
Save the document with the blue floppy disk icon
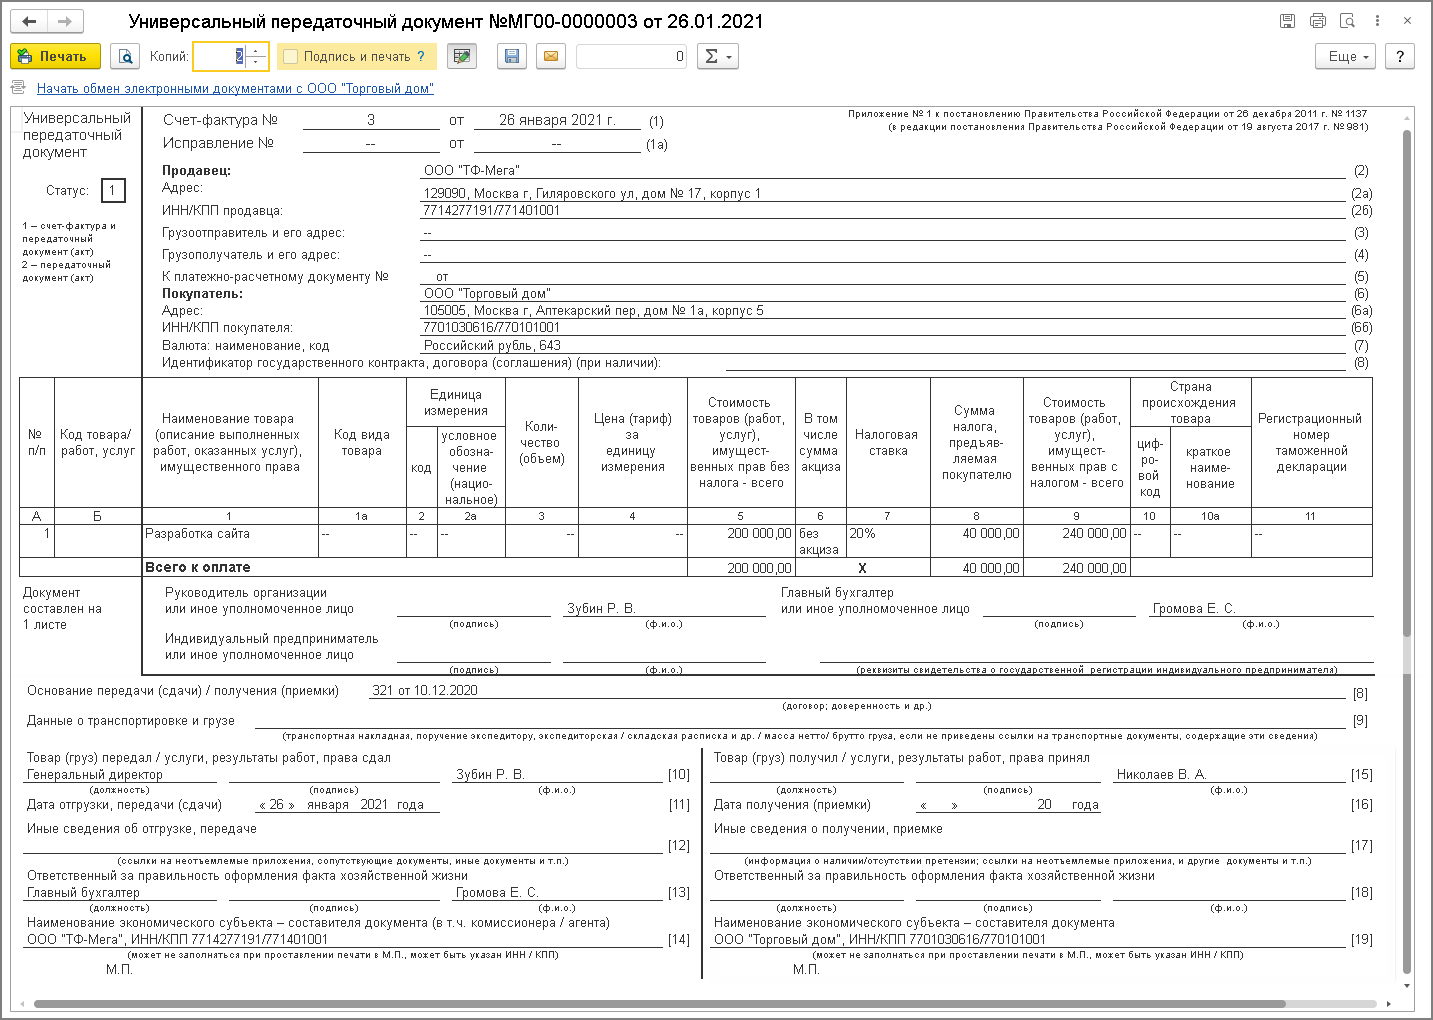(512, 57)
